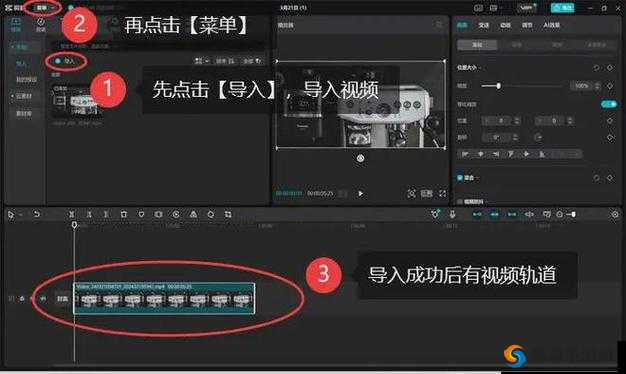Click the align-top icon in alignment row
The image size is (626, 374).
pyautogui.click(x=511, y=154)
